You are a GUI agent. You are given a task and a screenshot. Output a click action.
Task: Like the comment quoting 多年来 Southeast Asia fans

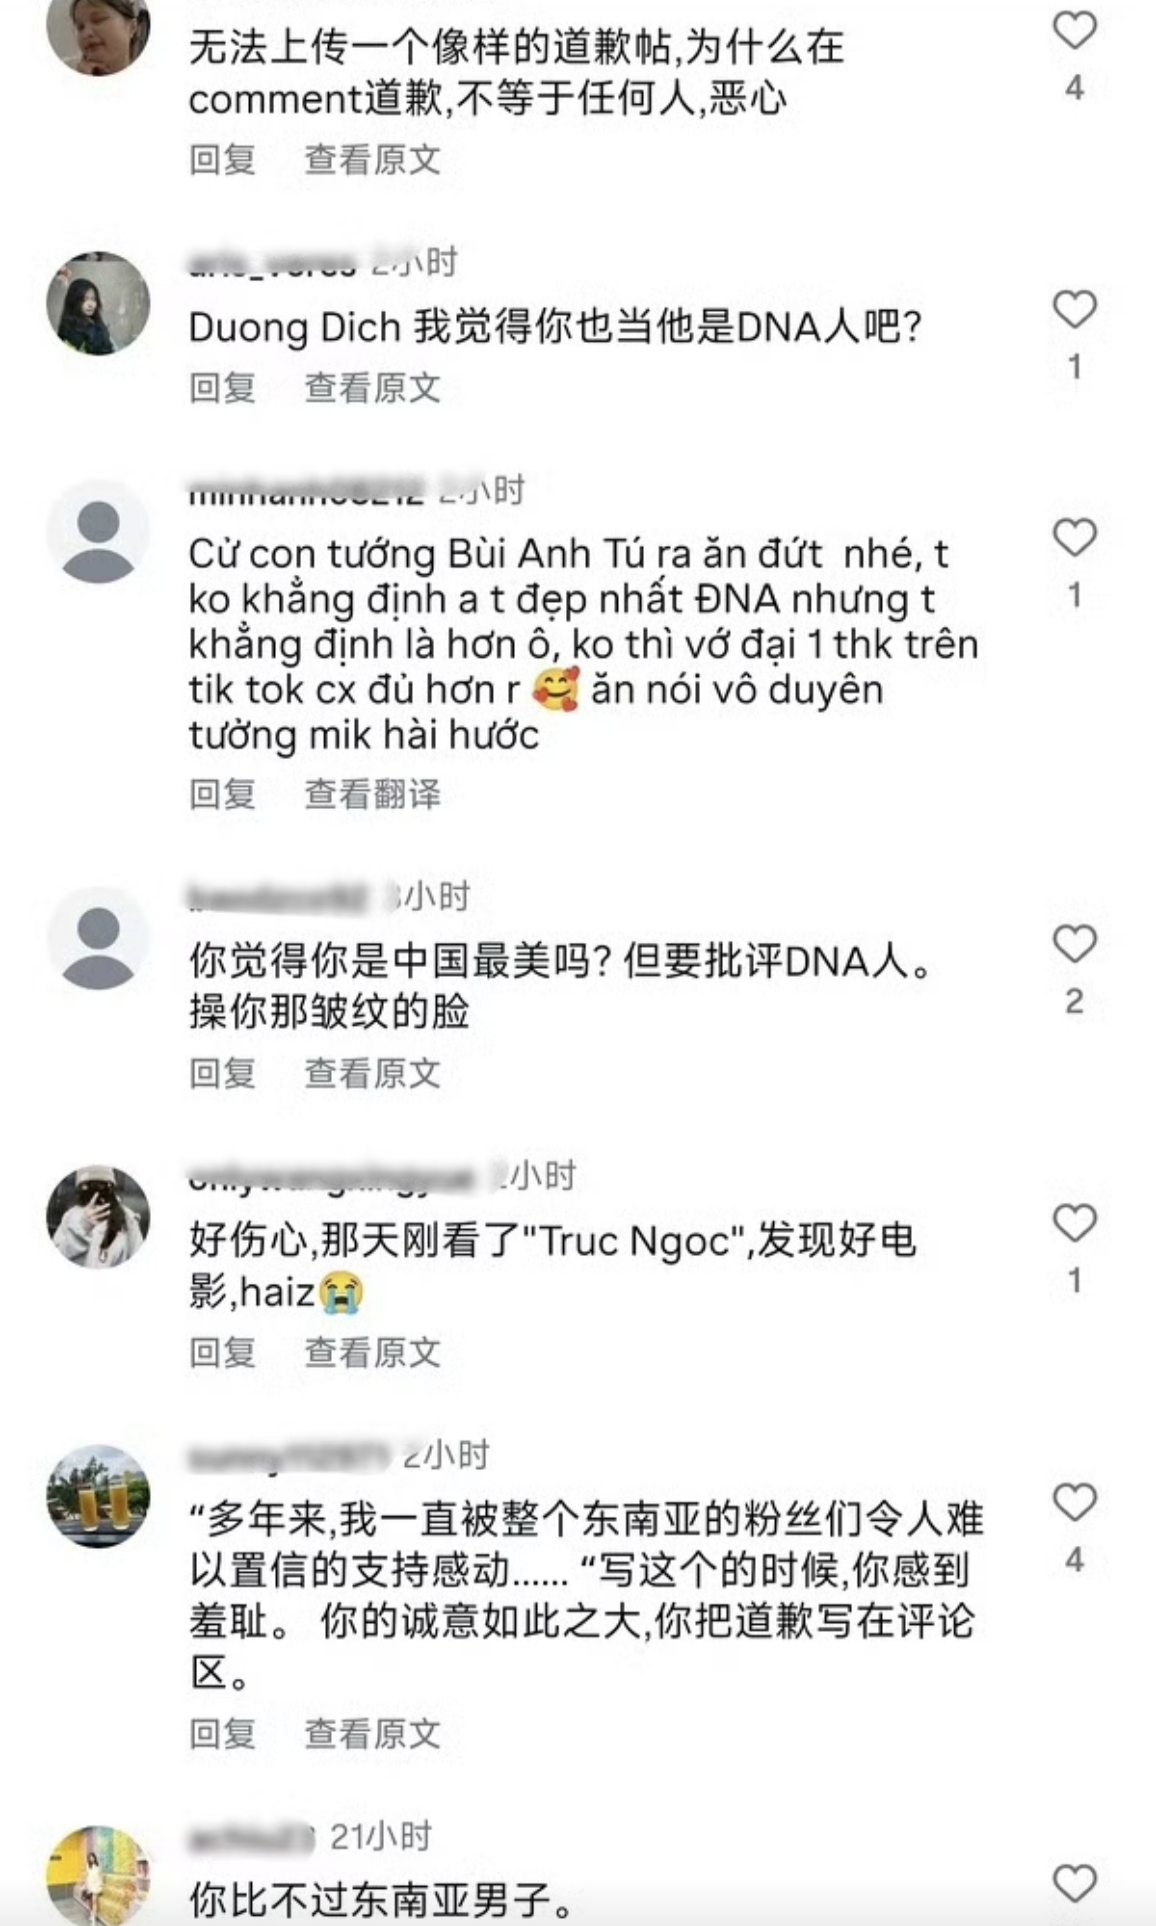tap(1075, 1501)
